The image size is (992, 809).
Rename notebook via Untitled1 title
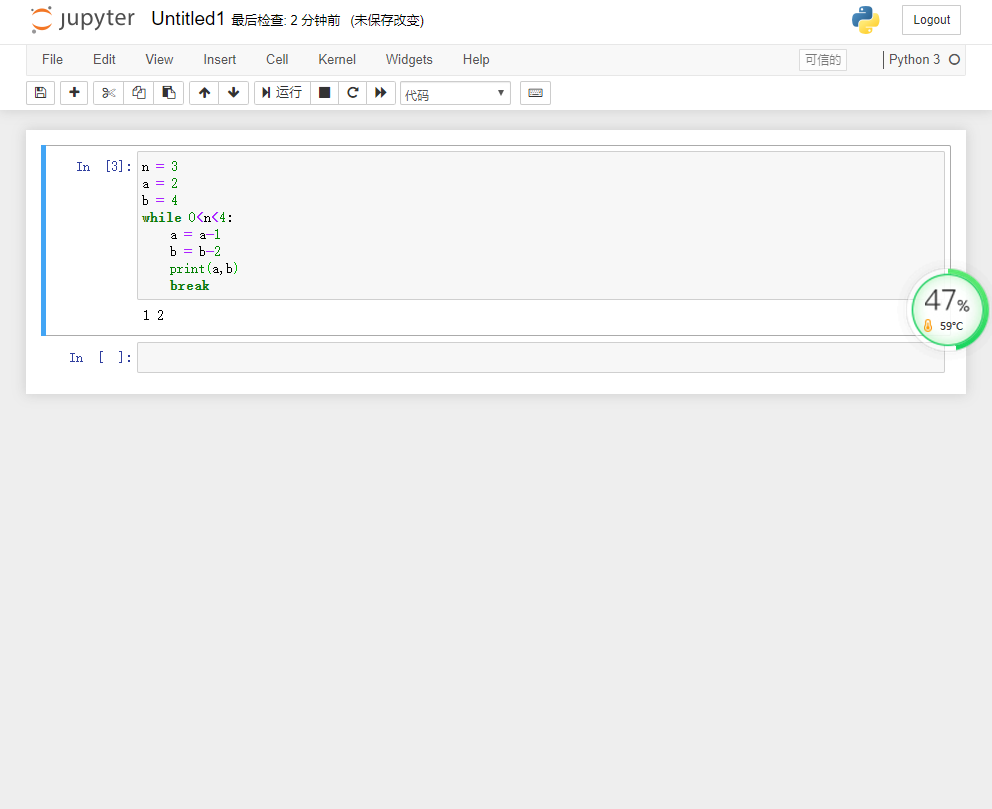[188, 19]
